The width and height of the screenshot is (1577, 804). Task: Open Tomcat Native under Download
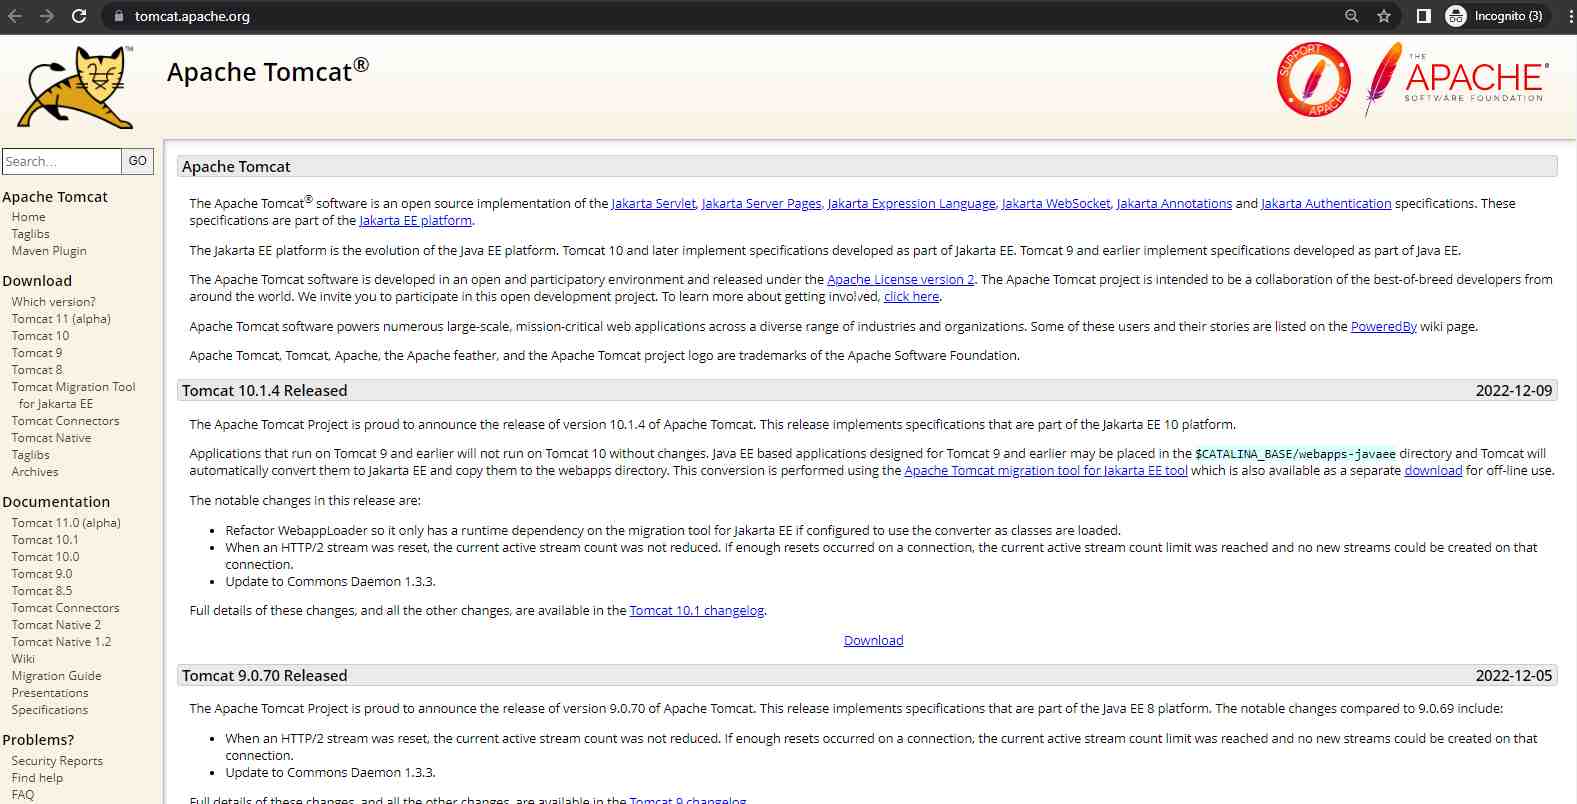click(x=51, y=438)
